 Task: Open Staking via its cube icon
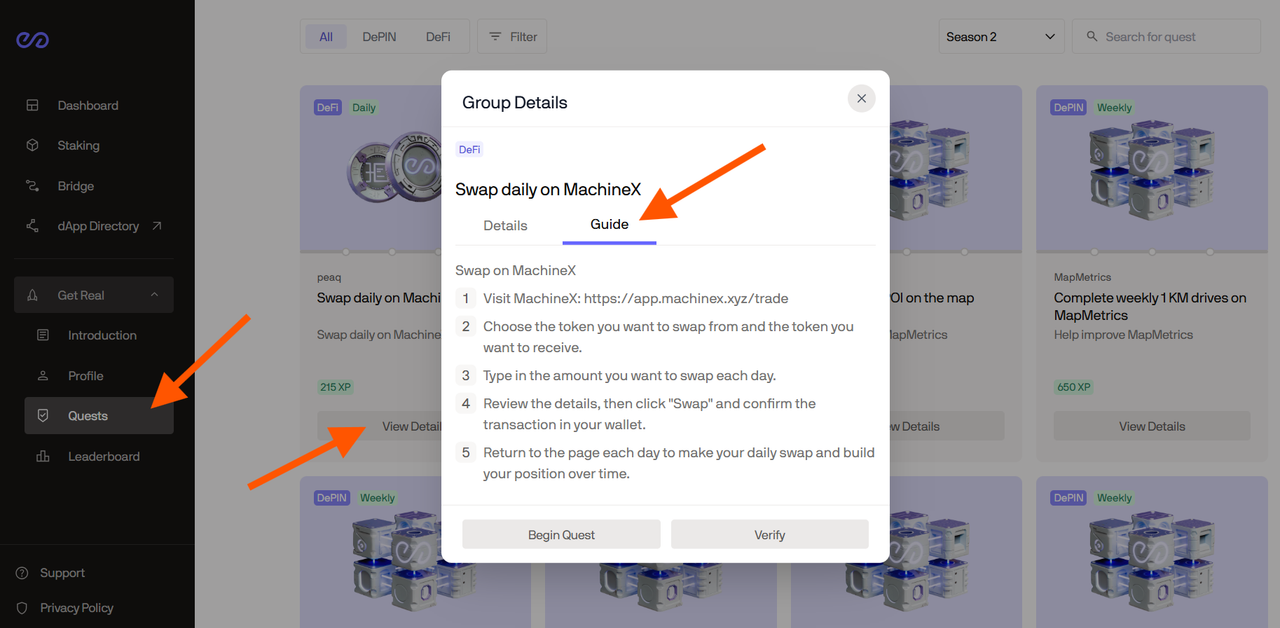pyautogui.click(x=33, y=145)
